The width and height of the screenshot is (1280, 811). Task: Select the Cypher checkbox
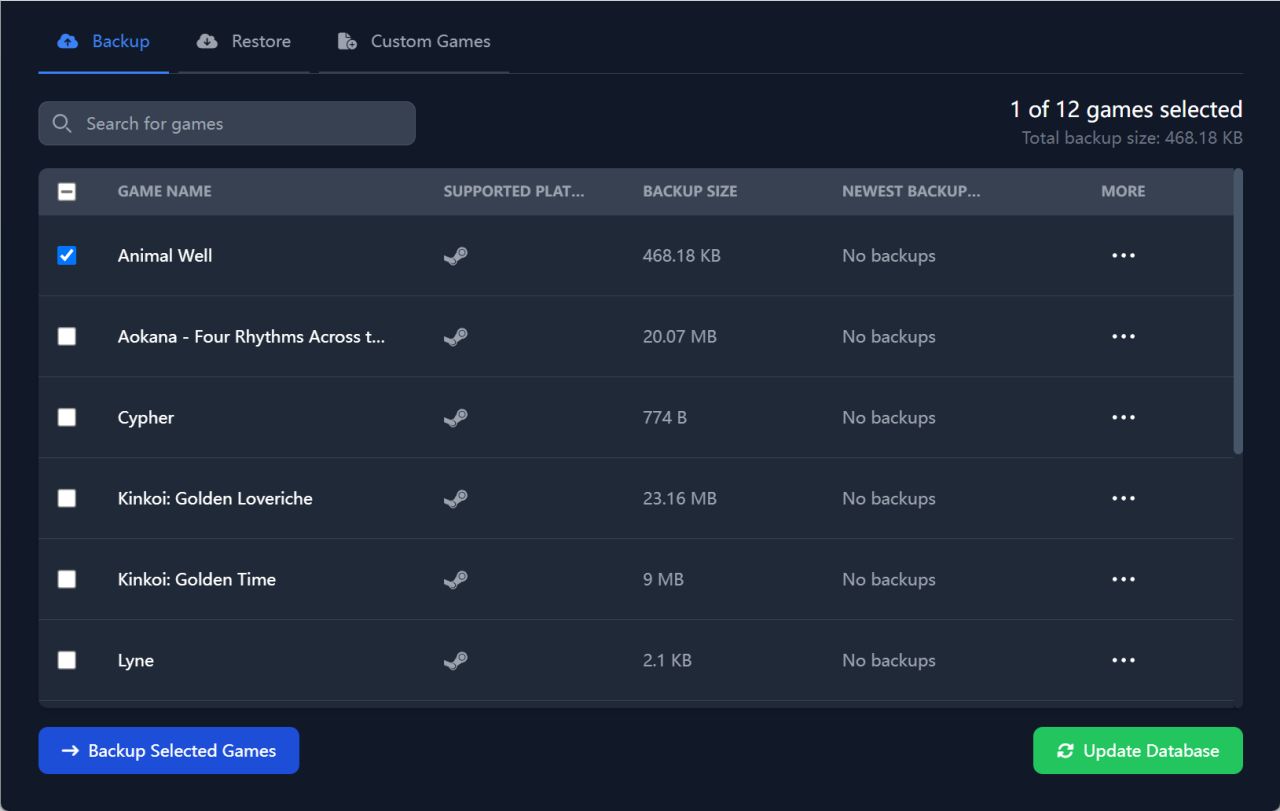tap(67, 418)
